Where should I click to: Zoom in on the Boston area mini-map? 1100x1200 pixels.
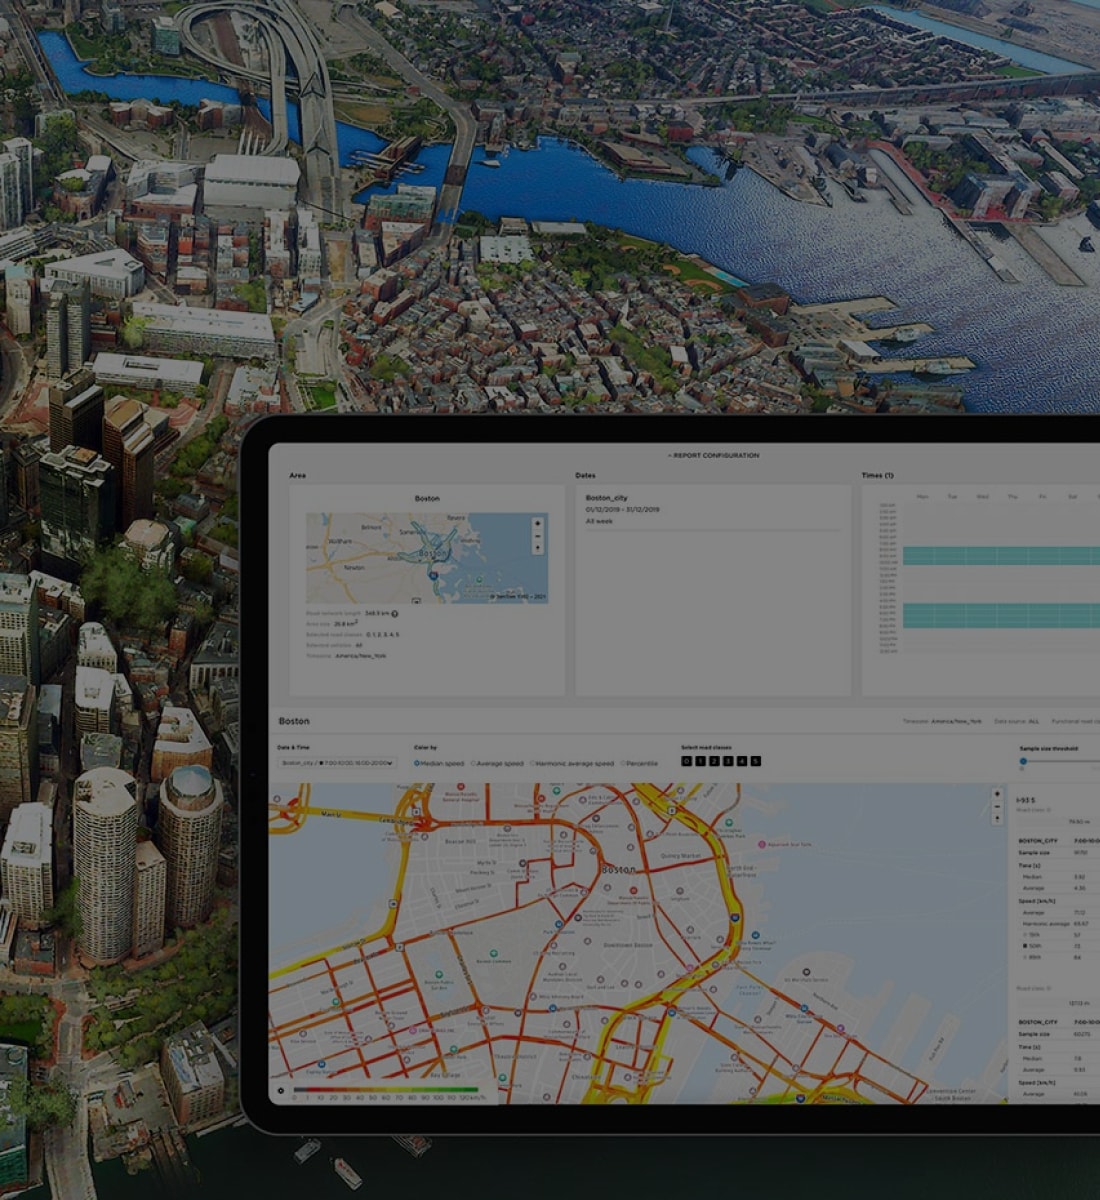(x=537, y=524)
